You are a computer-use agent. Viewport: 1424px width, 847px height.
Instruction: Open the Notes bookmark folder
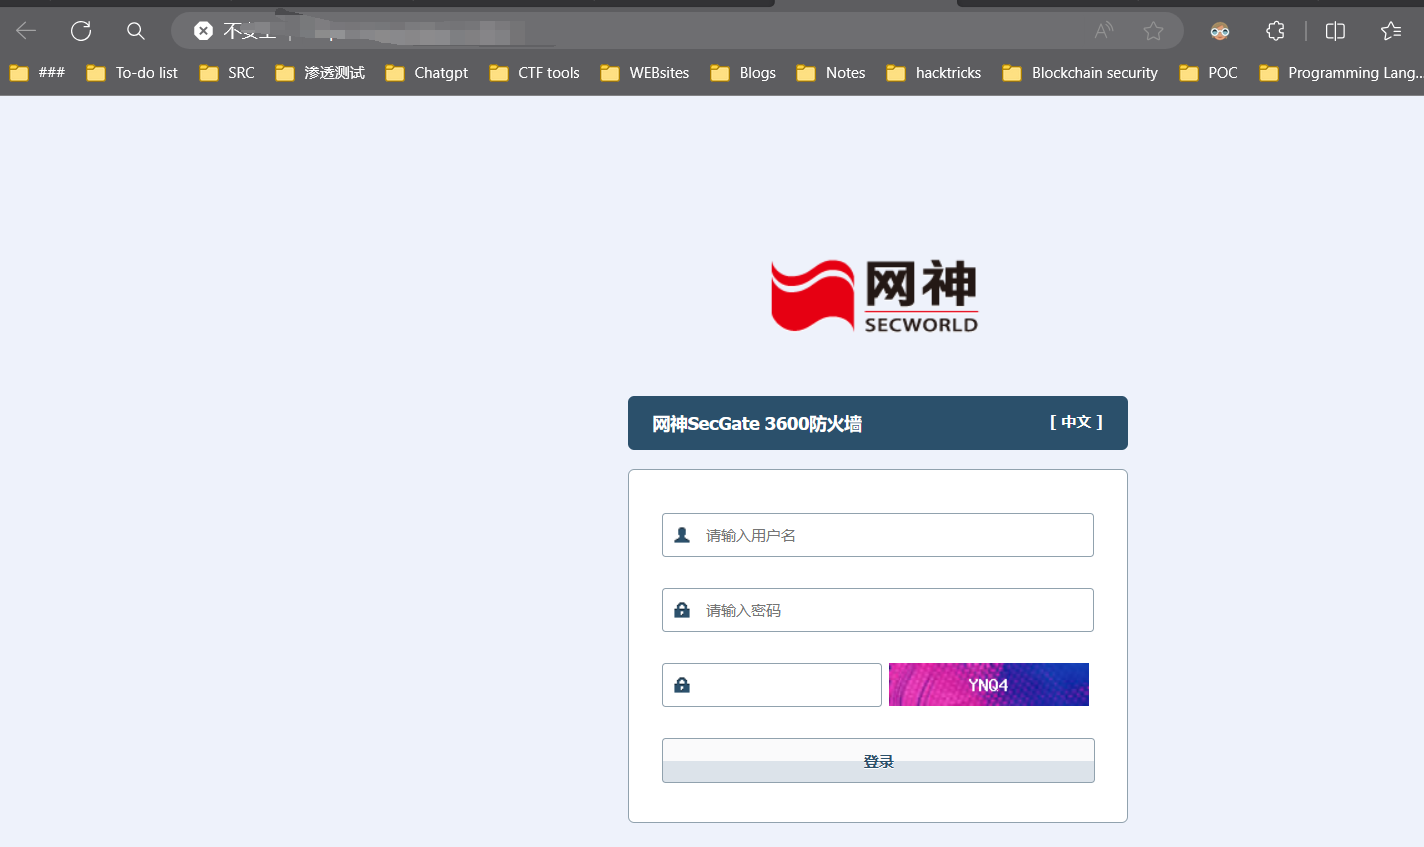point(831,73)
